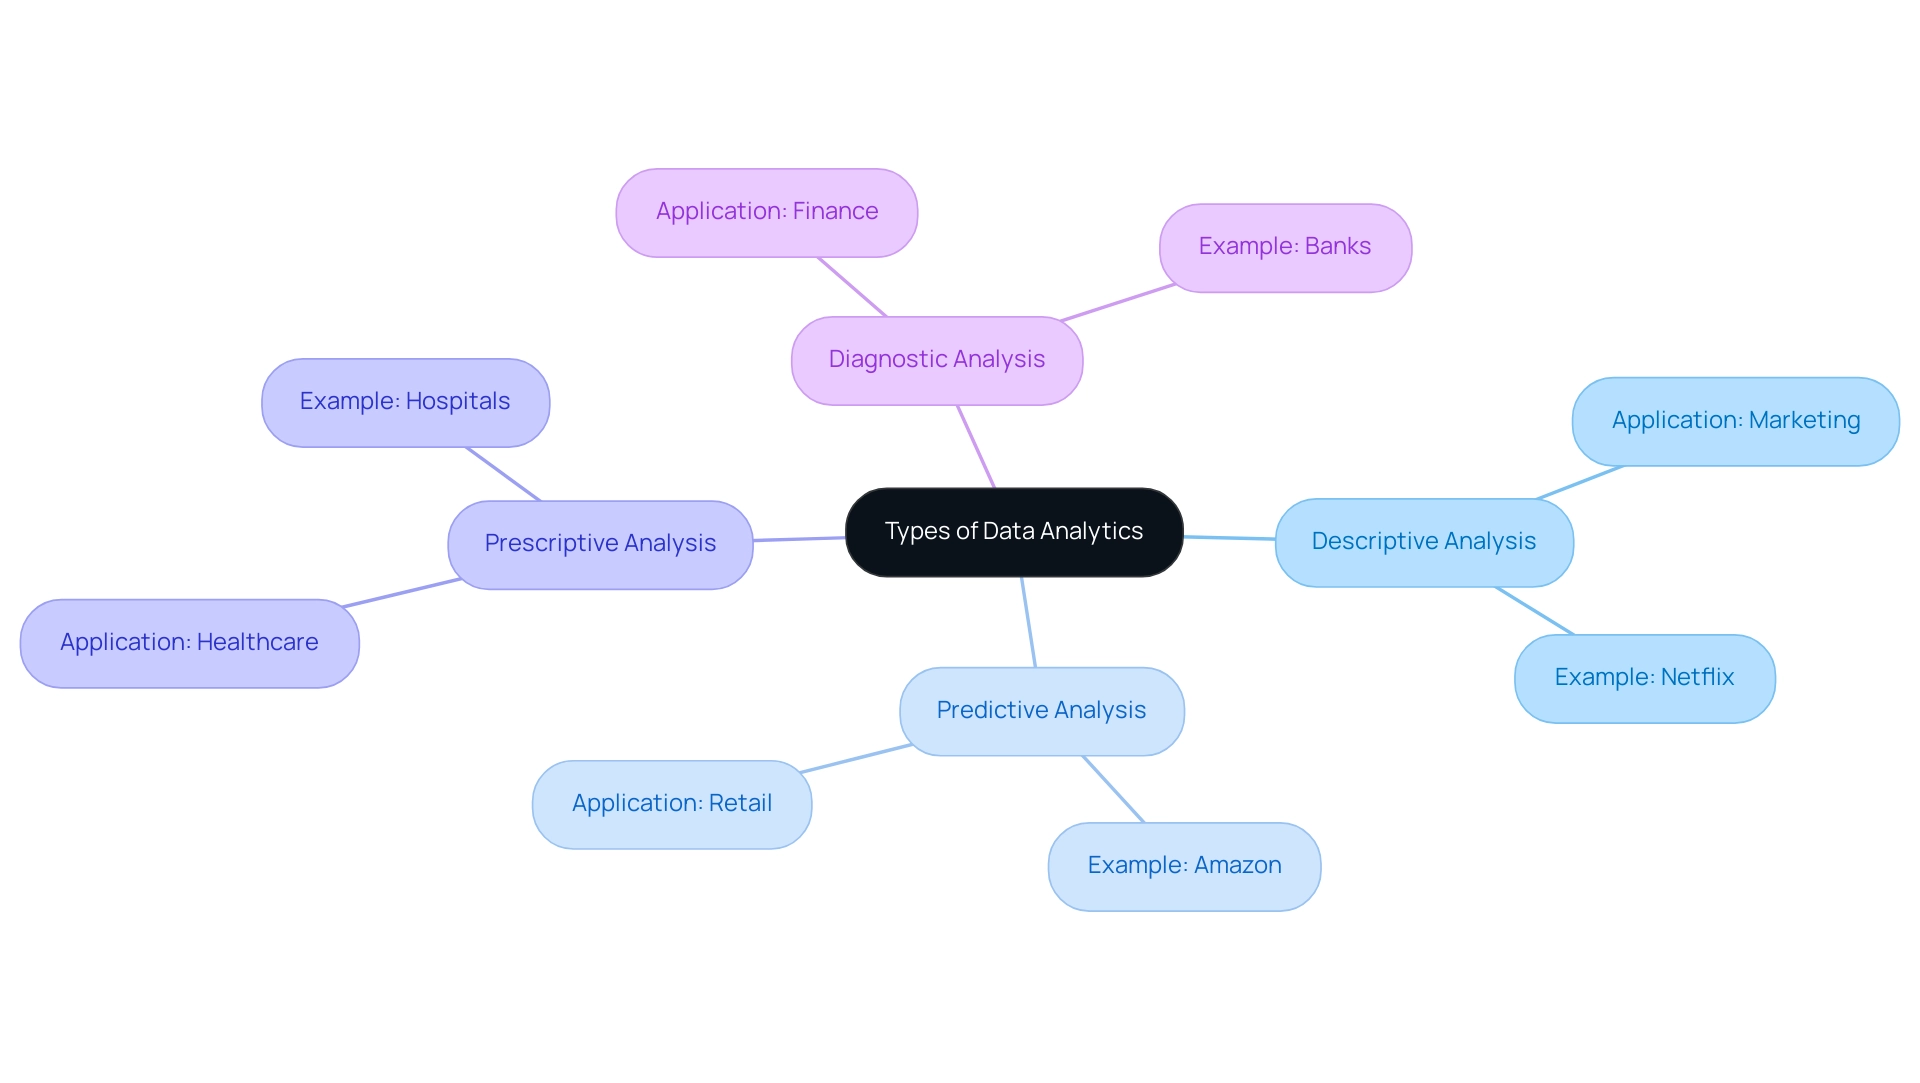The height and width of the screenshot is (1083, 1920).
Task: Collapse the Prescriptive Analysis branch
Action: (600, 541)
